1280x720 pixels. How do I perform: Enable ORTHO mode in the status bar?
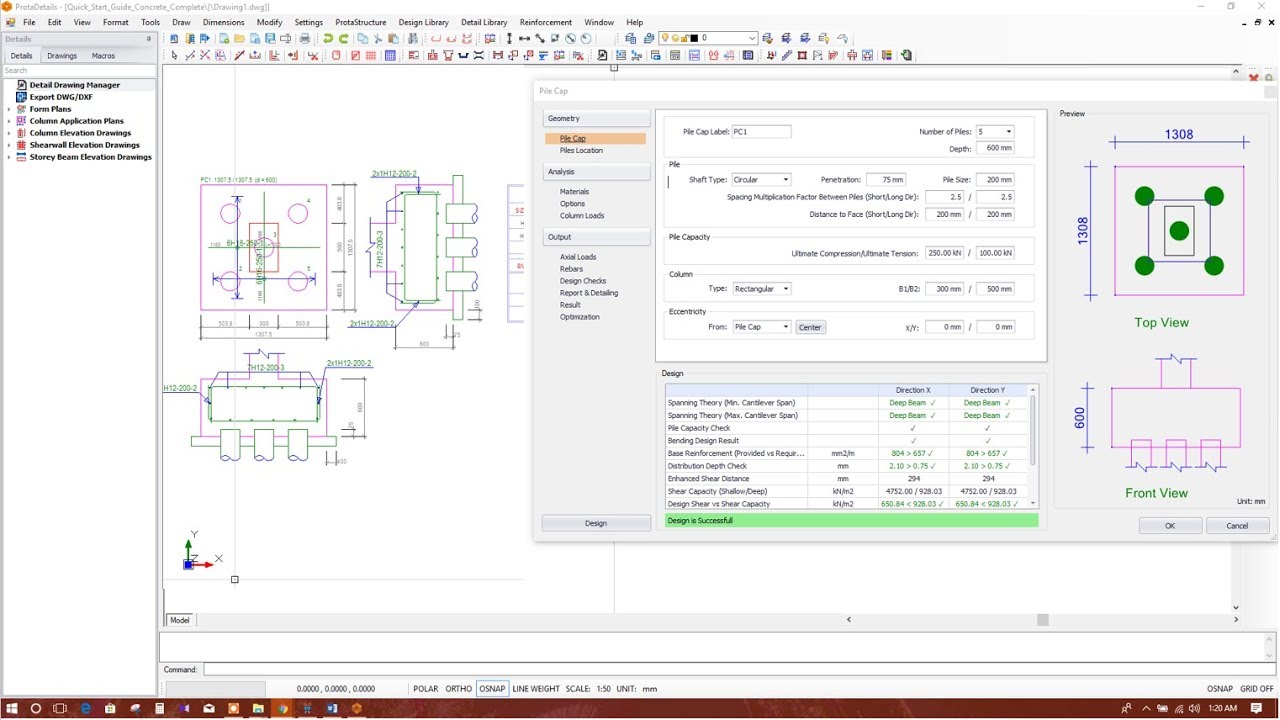pos(458,688)
